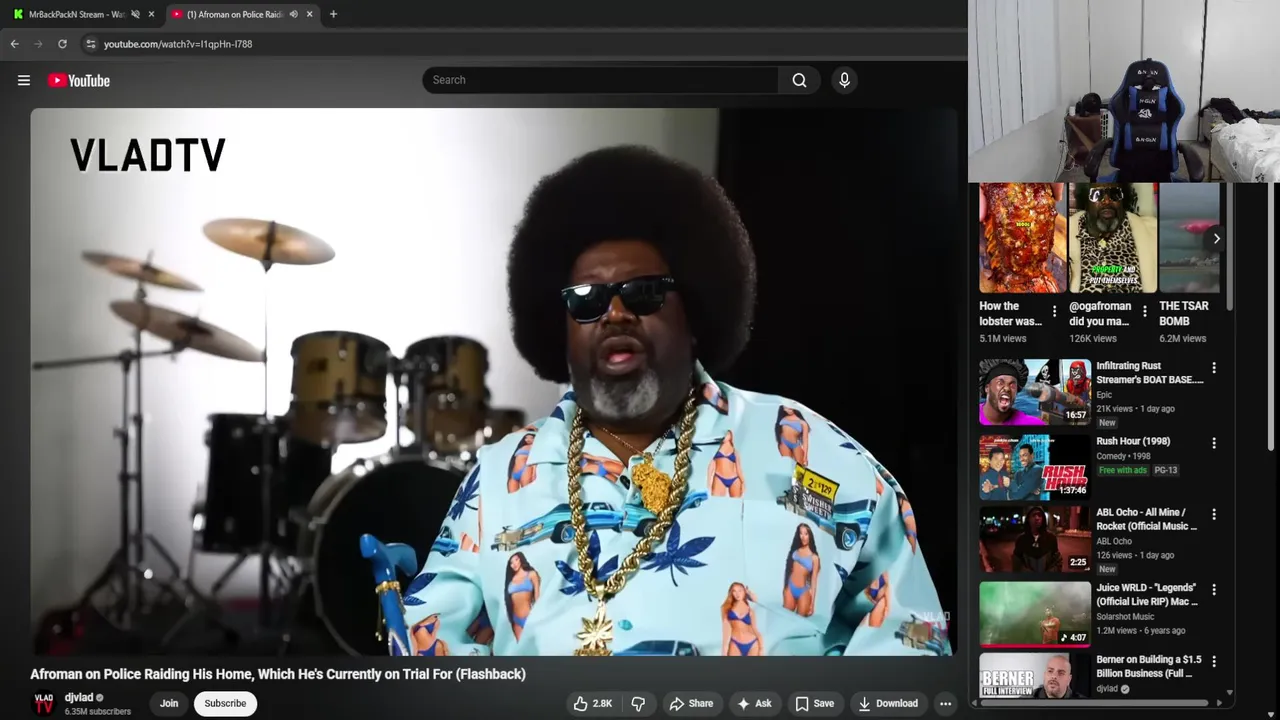Open options for the Infiltrating Rust video
1280x720 pixels.
(x=1214, y=368)
